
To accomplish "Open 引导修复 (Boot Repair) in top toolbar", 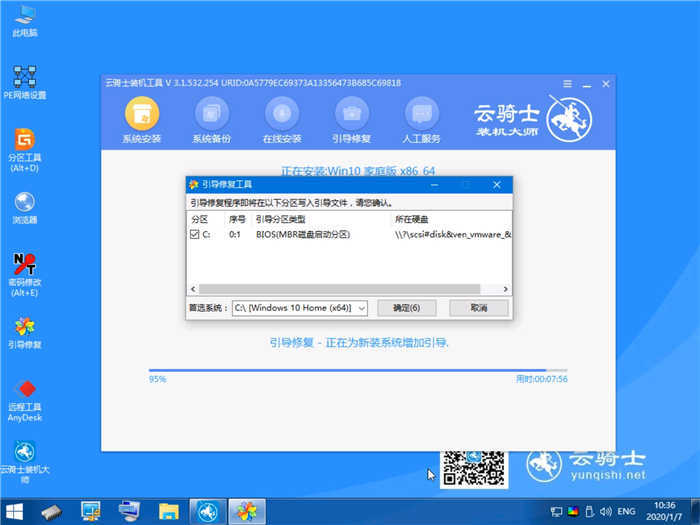I will pyautogui.click(x=351, y=112).
